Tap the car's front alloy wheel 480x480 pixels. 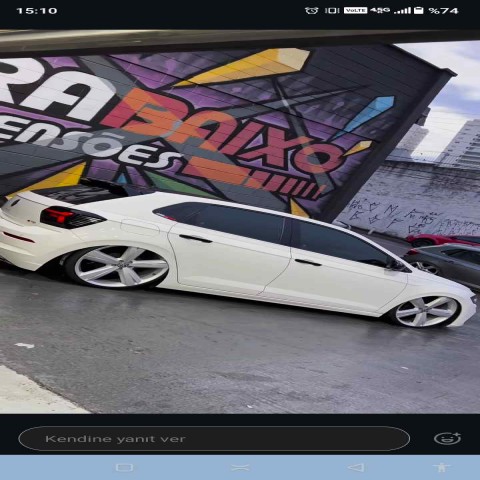click(427, 311)
